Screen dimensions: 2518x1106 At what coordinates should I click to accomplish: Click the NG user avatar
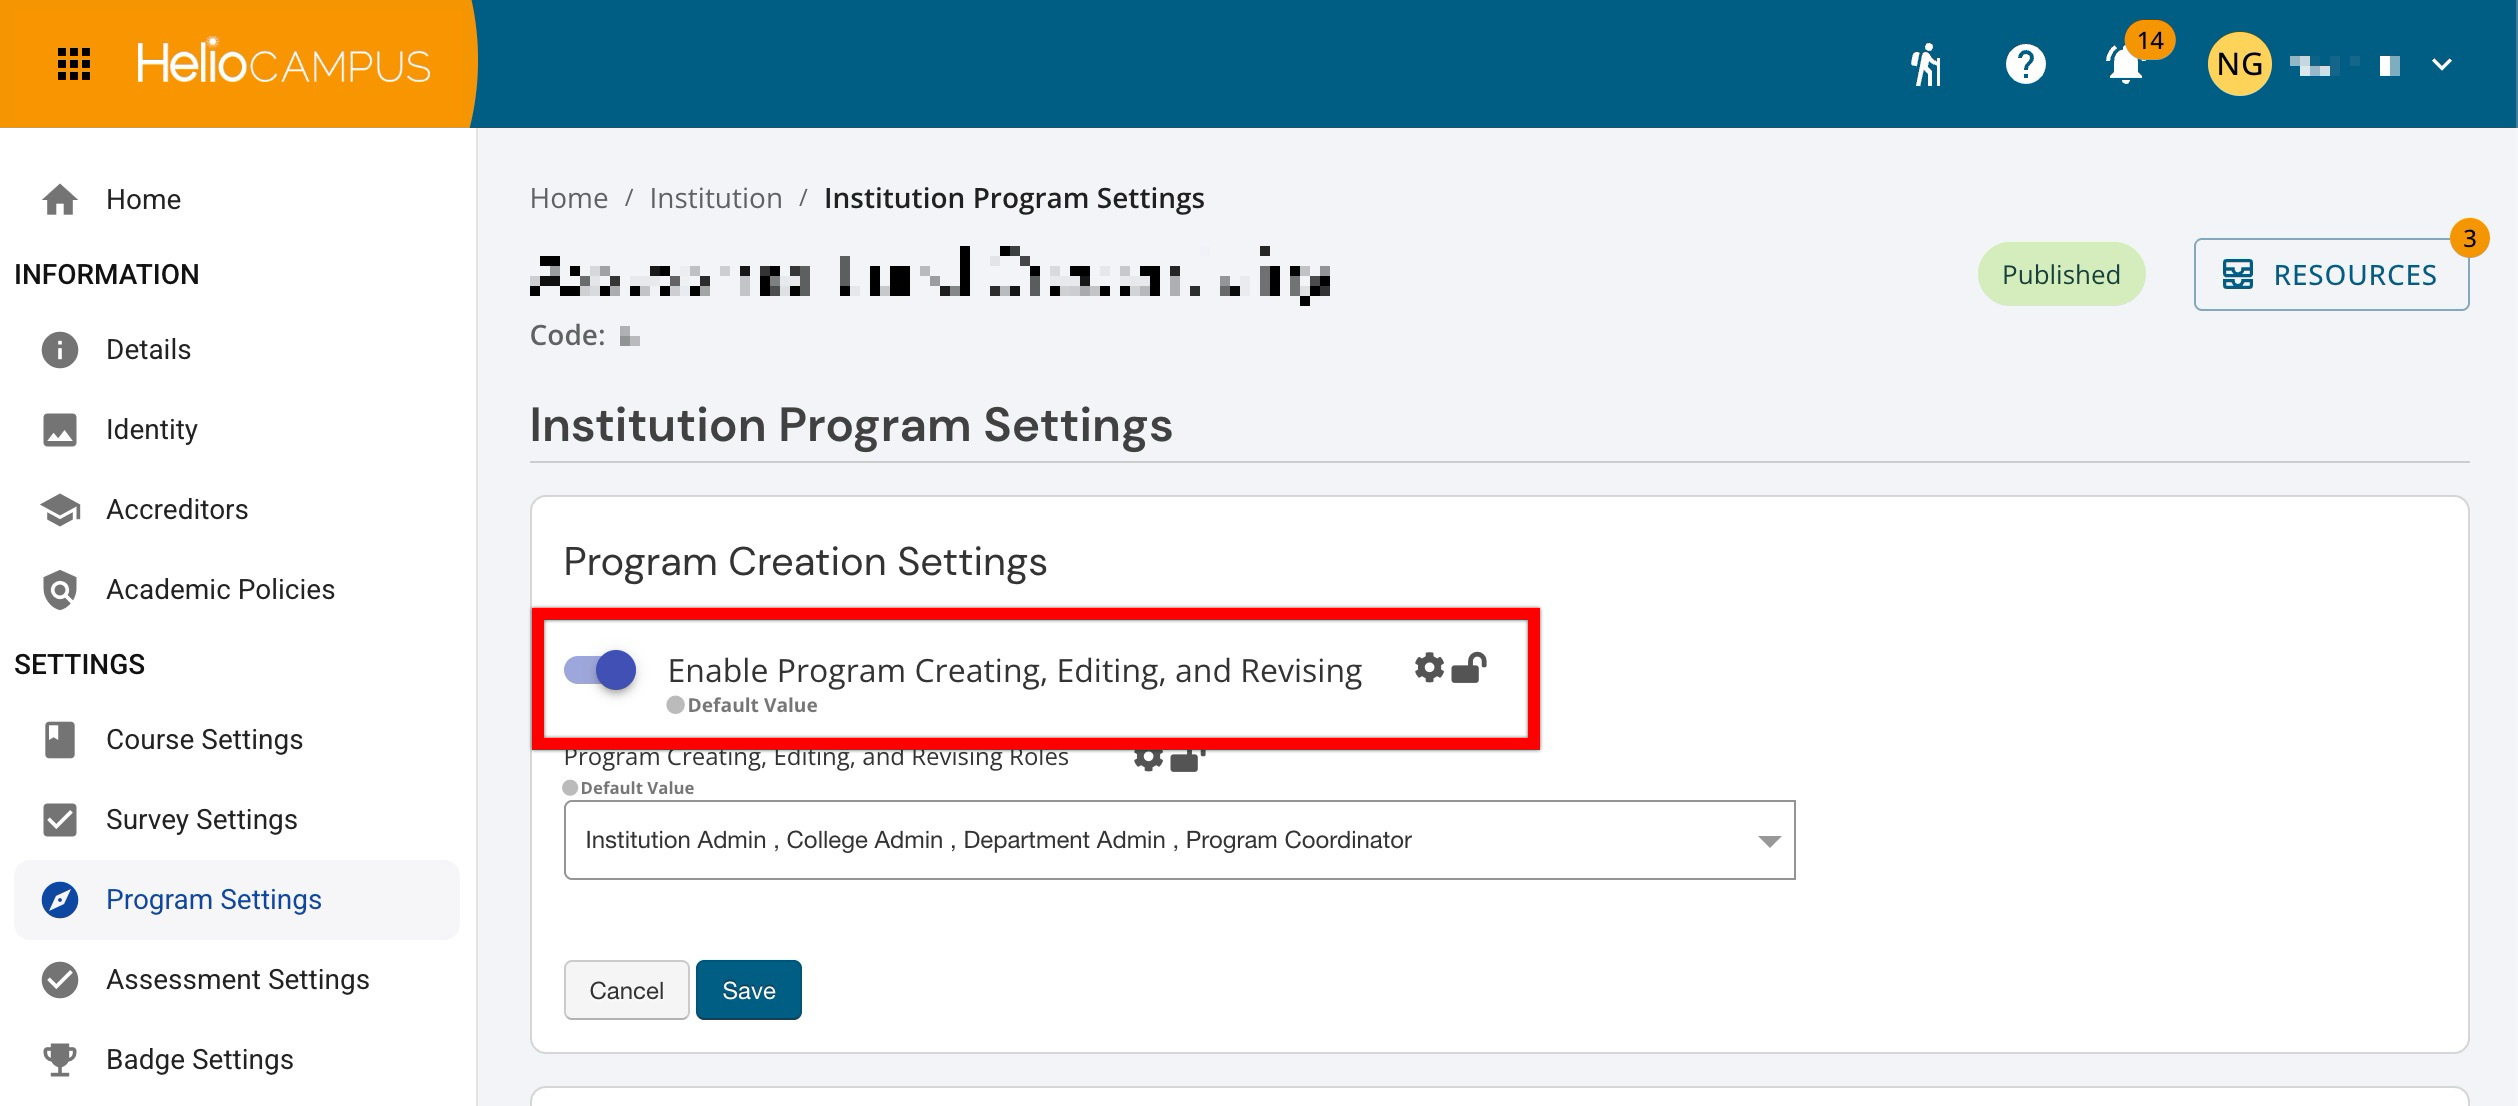click(2239, 65)
